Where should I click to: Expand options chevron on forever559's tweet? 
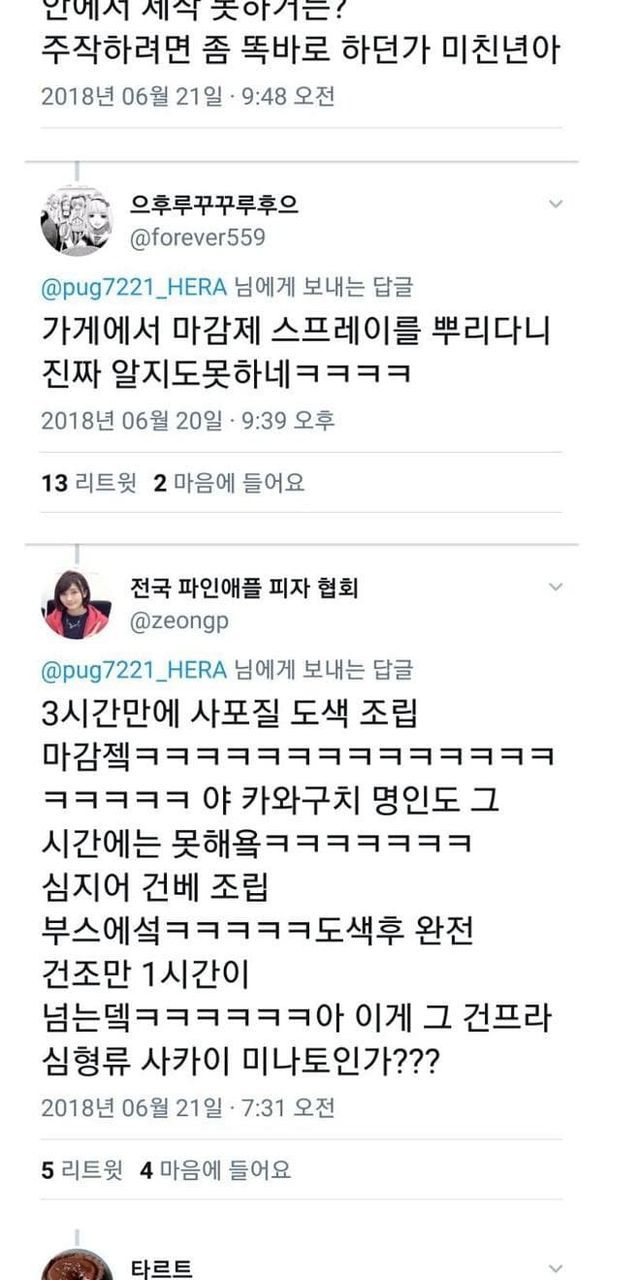click(556, 204)
